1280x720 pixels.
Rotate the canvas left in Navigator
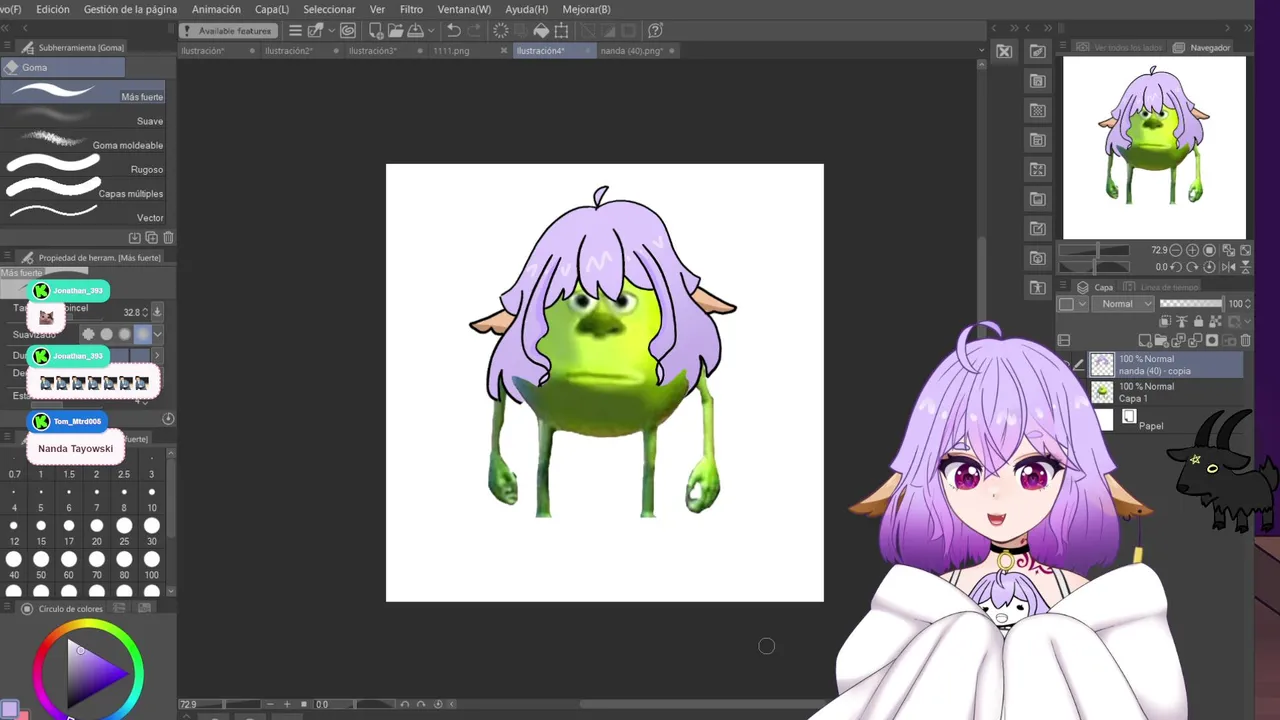1176,267
